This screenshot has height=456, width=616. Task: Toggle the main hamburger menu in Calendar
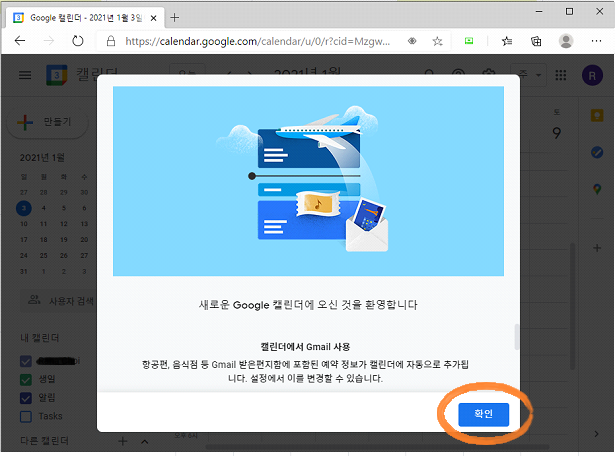click(25, 75)
